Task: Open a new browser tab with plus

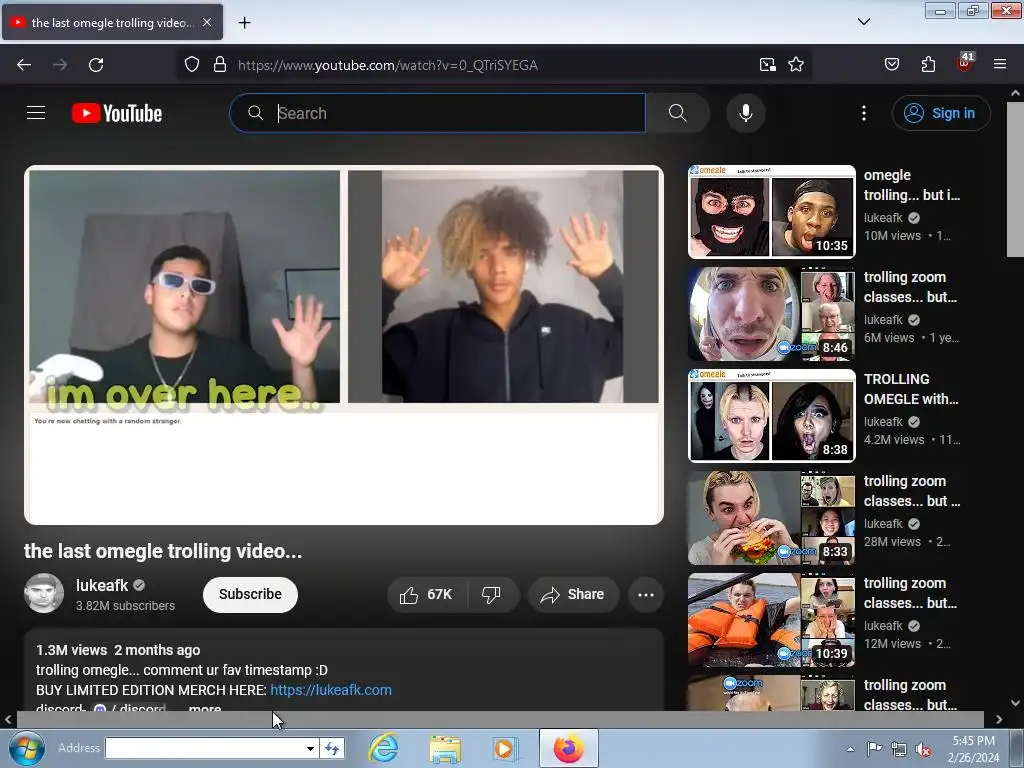Action: tap(244, 22)
